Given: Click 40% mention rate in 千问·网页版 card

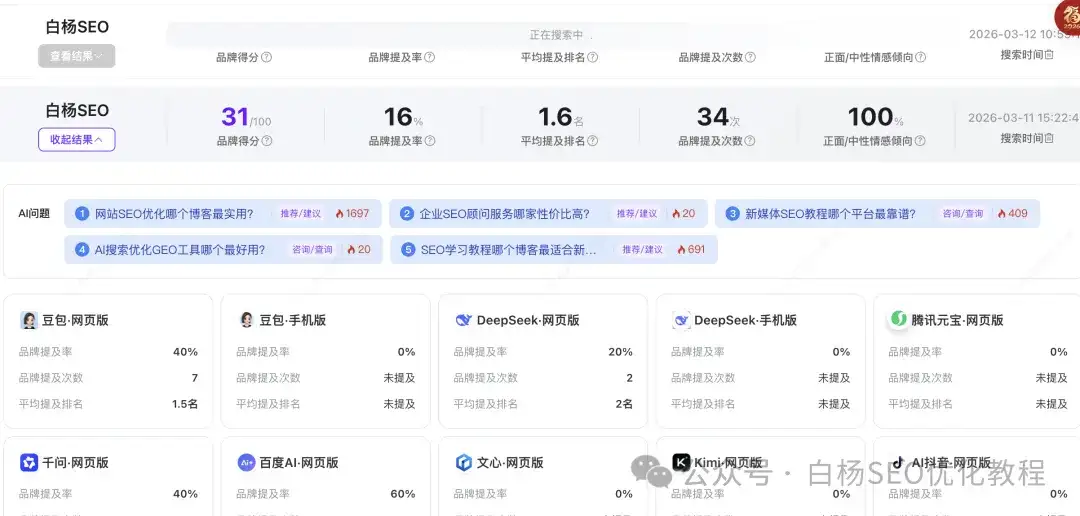Looking at the screenshot, I should 185,494.
